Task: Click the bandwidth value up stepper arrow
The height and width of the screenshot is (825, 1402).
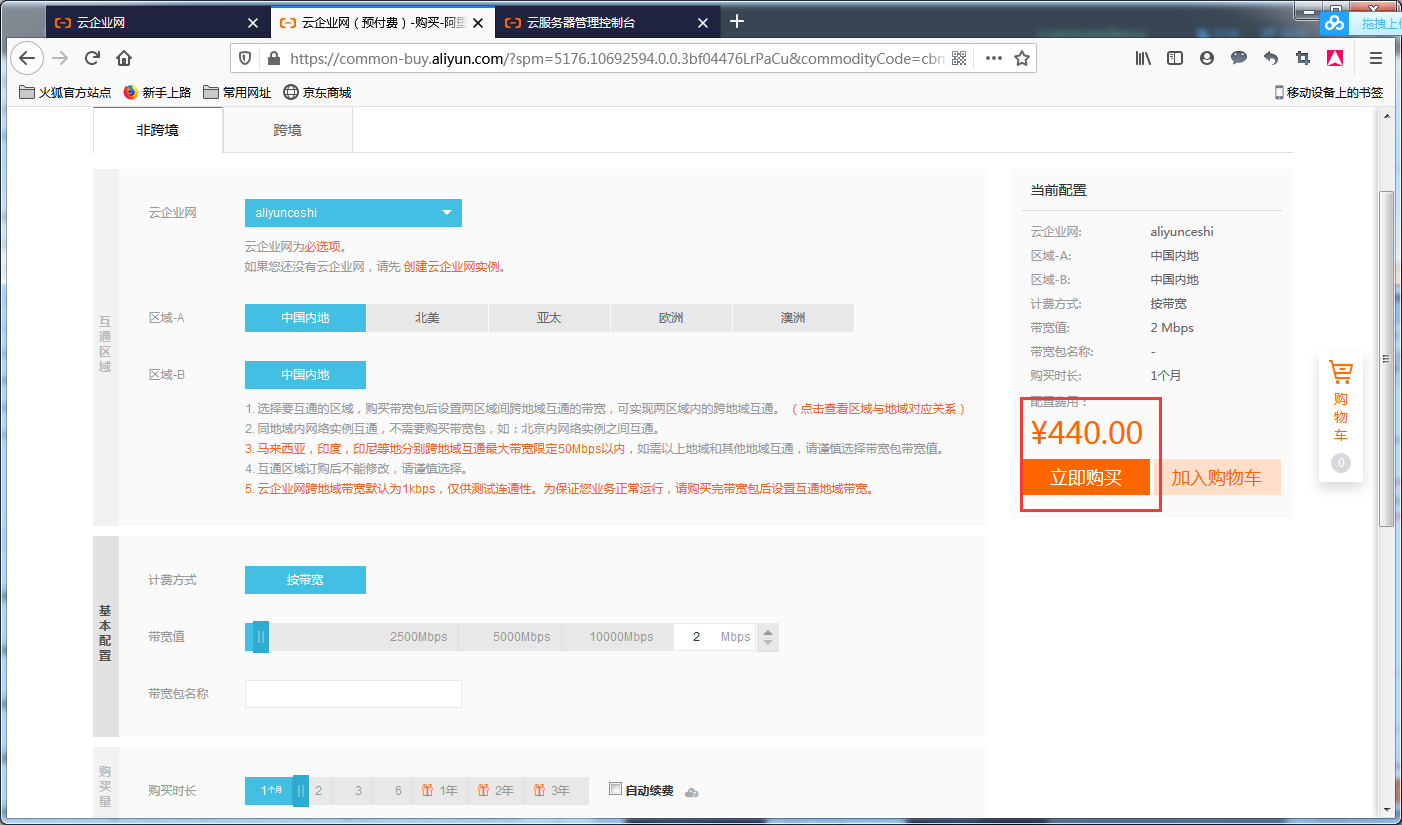Action: [x=768, y=630]
